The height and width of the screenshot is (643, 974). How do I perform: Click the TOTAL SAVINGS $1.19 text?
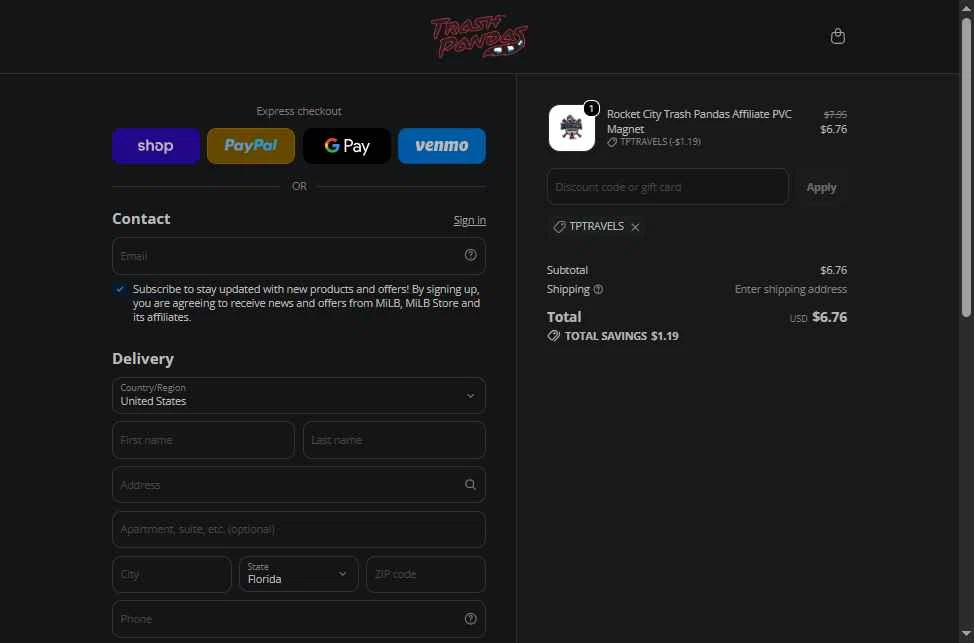621,336
